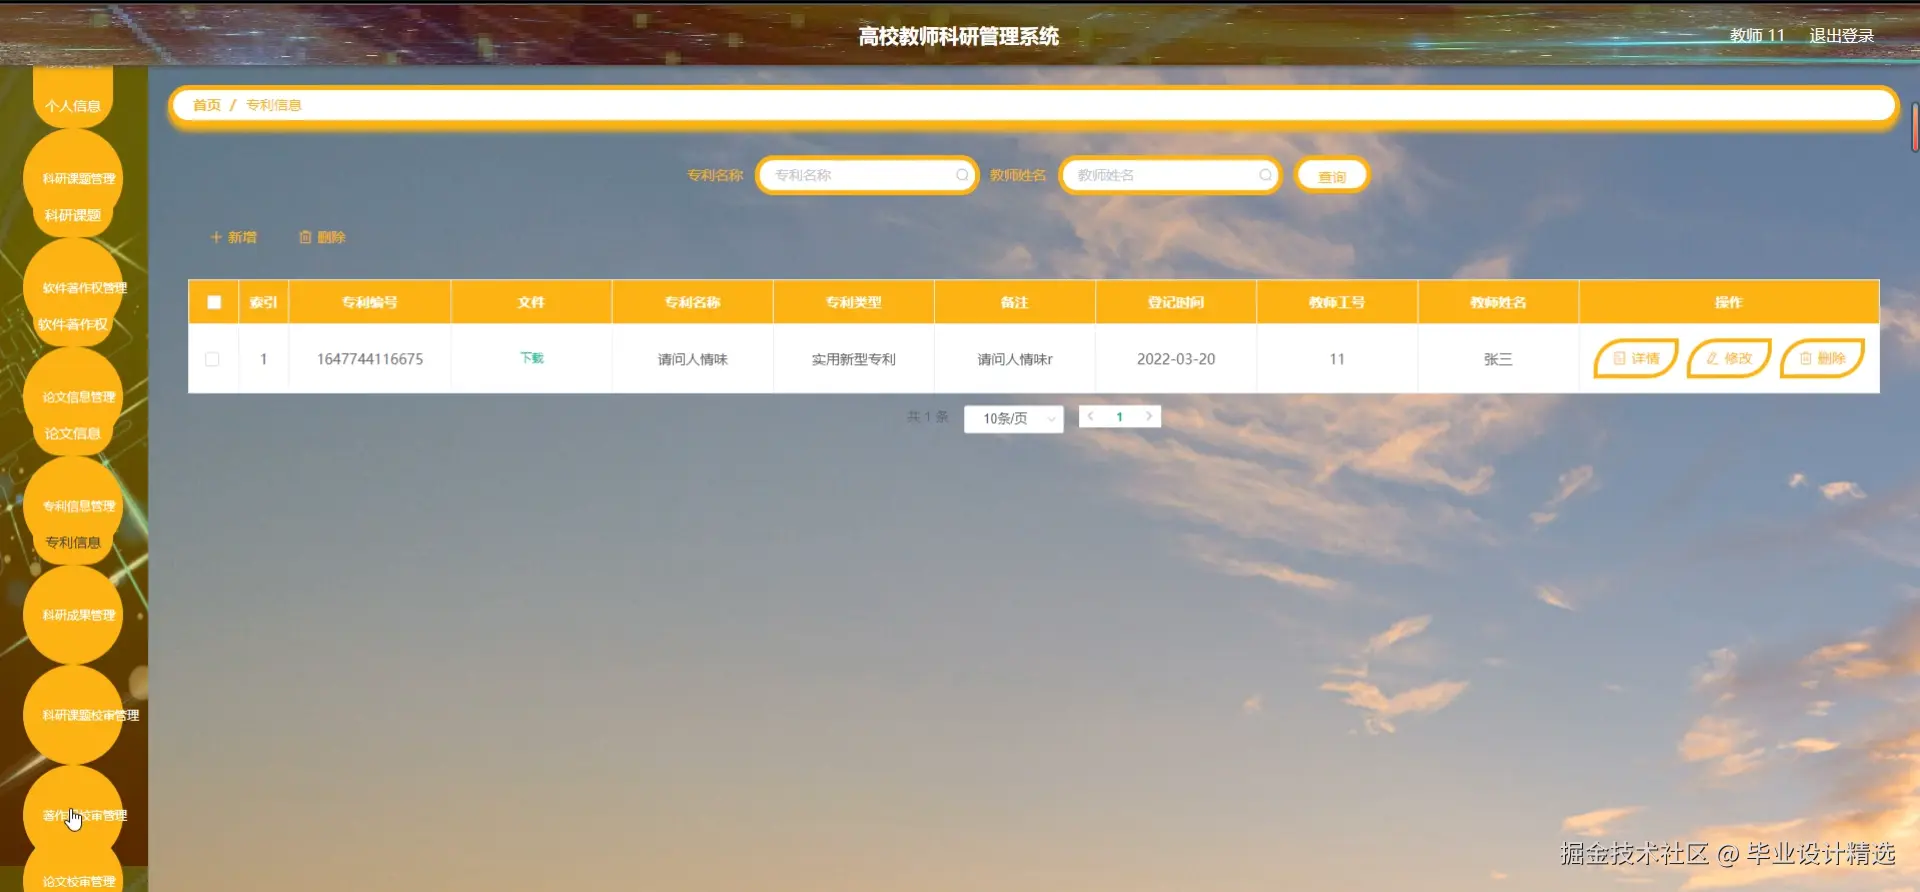Click the 新增 add button

click(x=234, y=237)
